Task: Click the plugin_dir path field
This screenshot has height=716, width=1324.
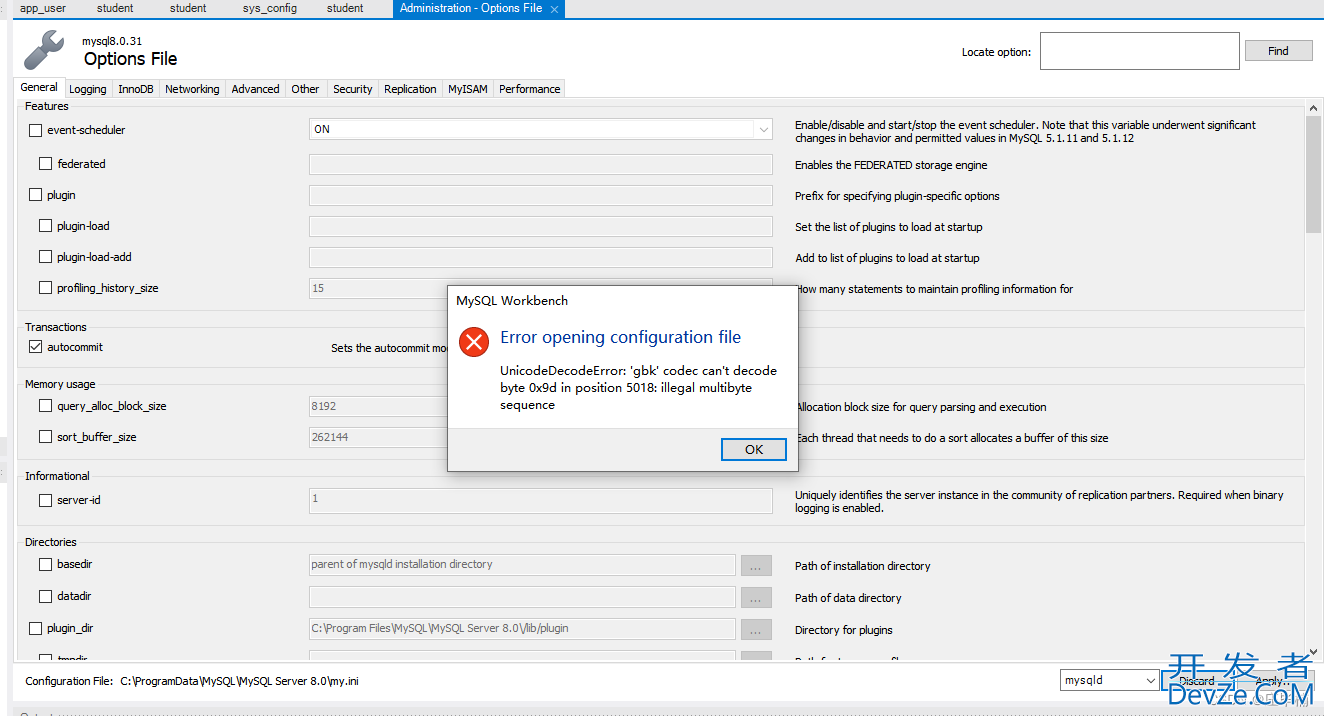Action: [x=522, y=629]
